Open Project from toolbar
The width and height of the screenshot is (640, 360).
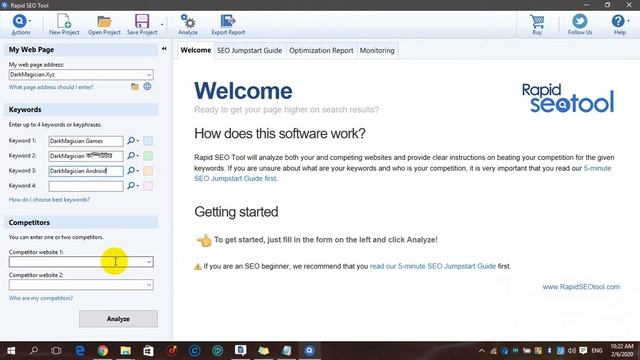pos(104,24)
